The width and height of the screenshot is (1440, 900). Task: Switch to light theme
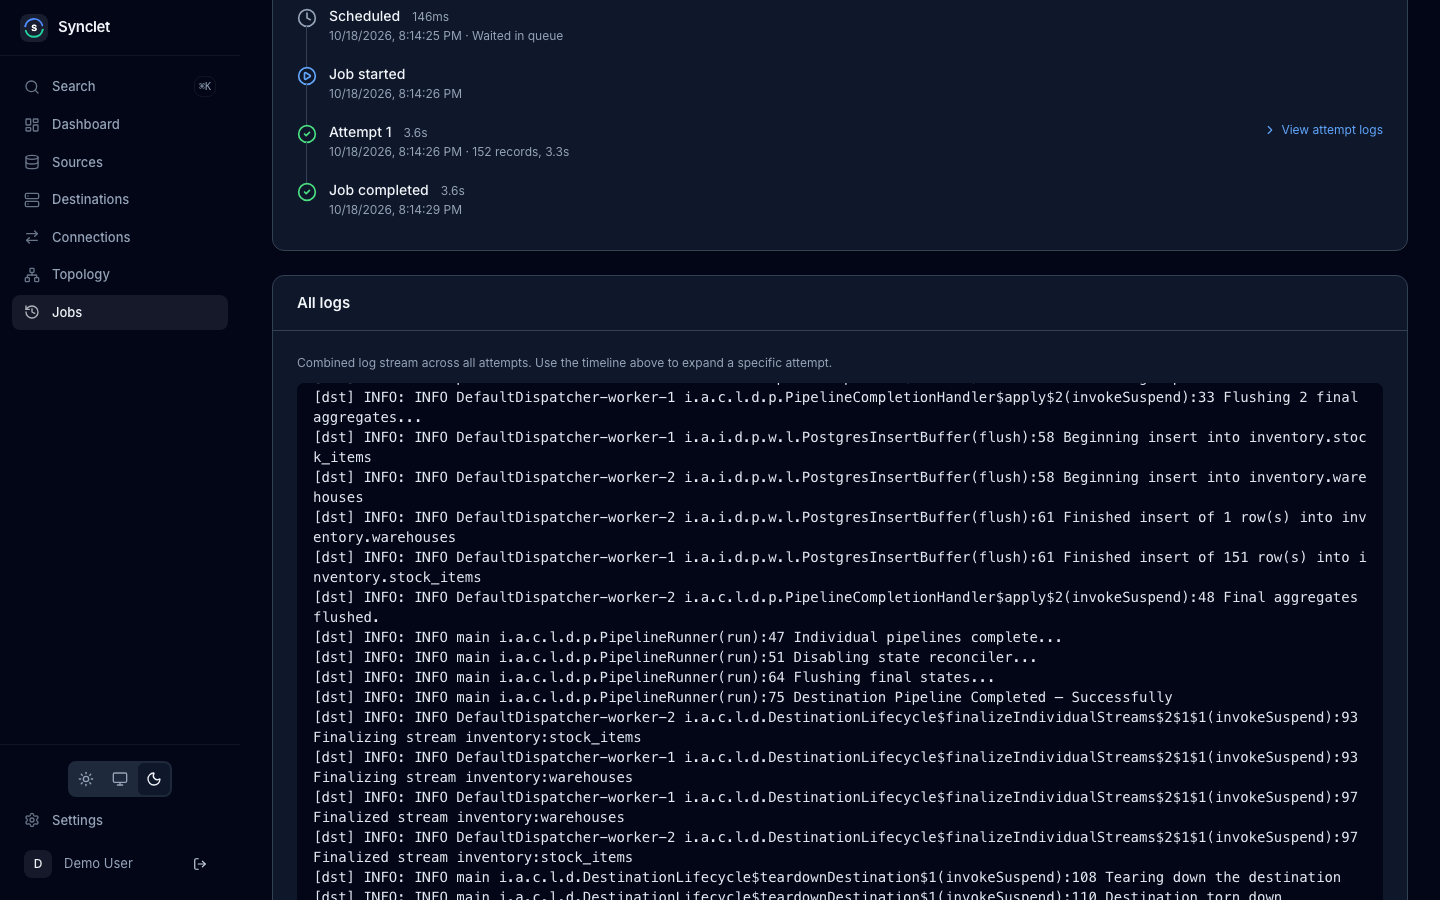(86, 779)
